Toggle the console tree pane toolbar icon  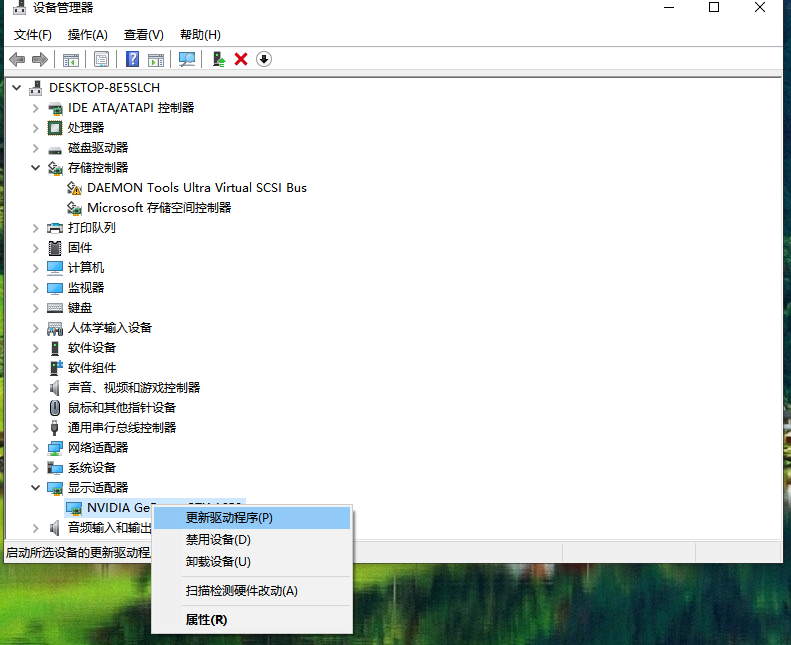click(71, 60)
